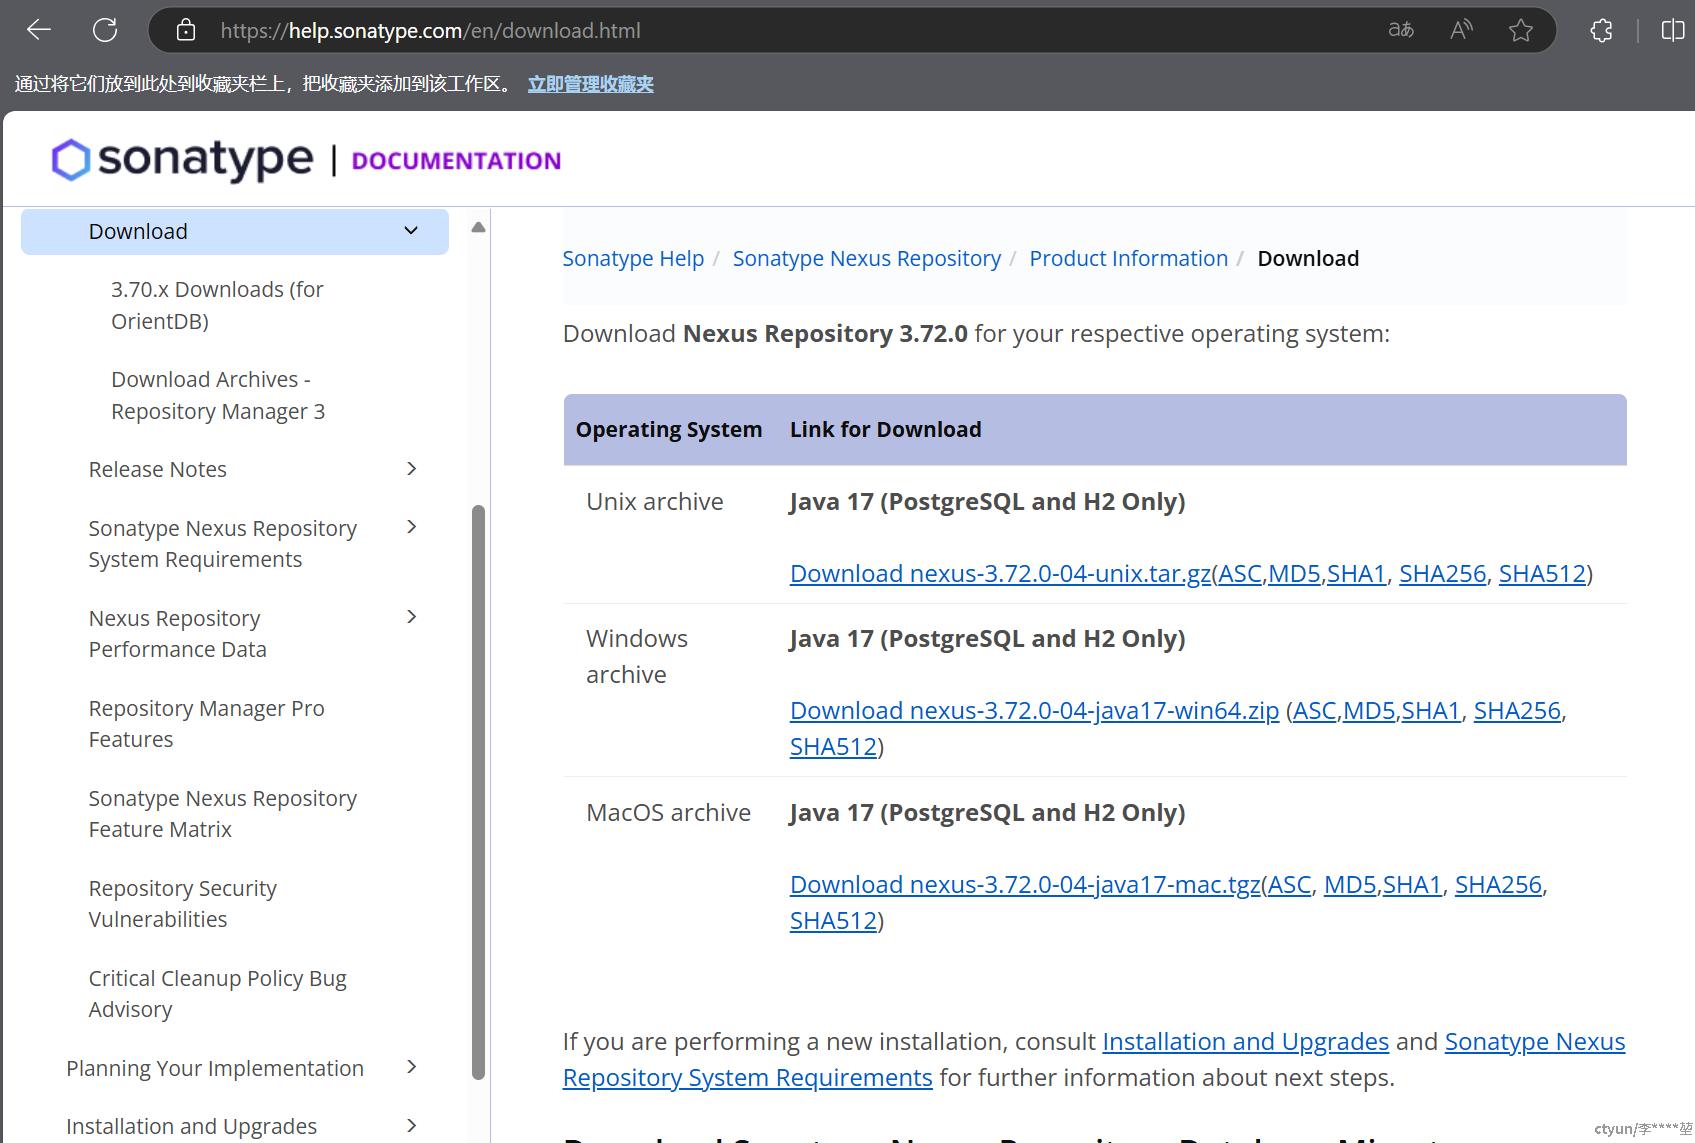Screen dimensions: 1695x1143
Task: Open SHA1 link for unix archive
Action: coord(1356,573)
